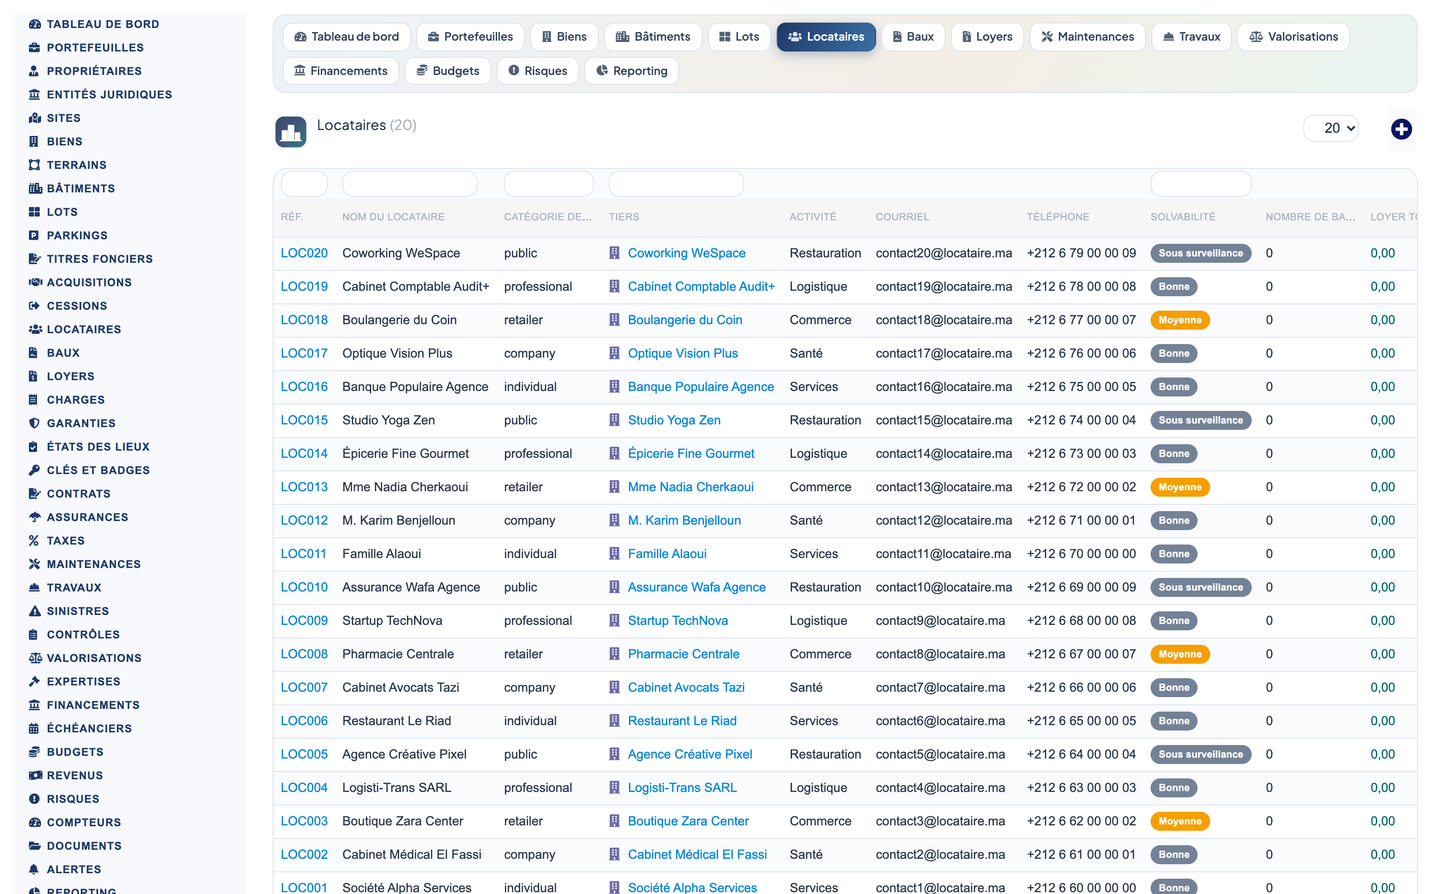Click the Documents folder icon in sidebar
This screenshot has height=894, width=1445.
pyautogui.click(x=35, y=846)
